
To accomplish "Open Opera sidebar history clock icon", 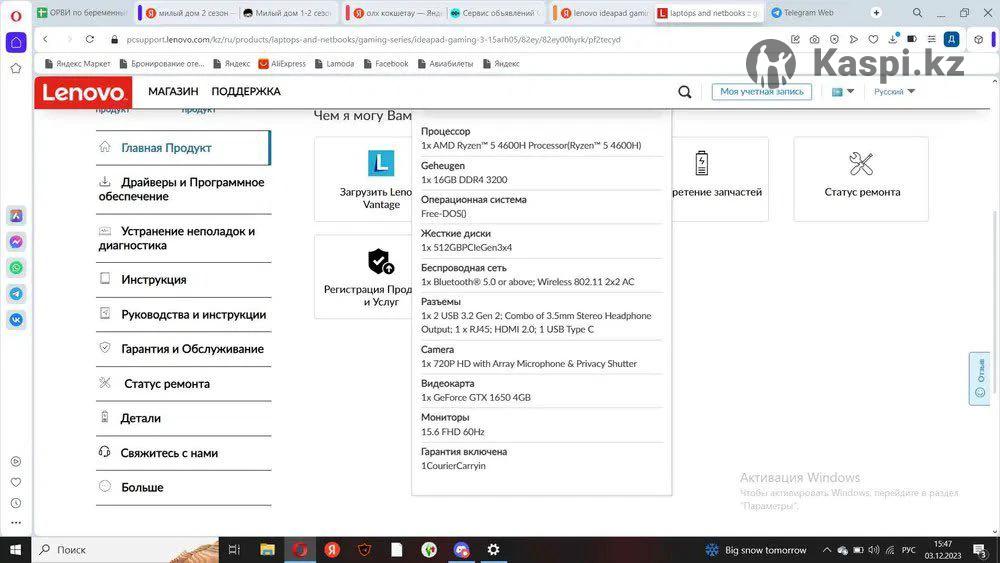I will click(16, 503).
